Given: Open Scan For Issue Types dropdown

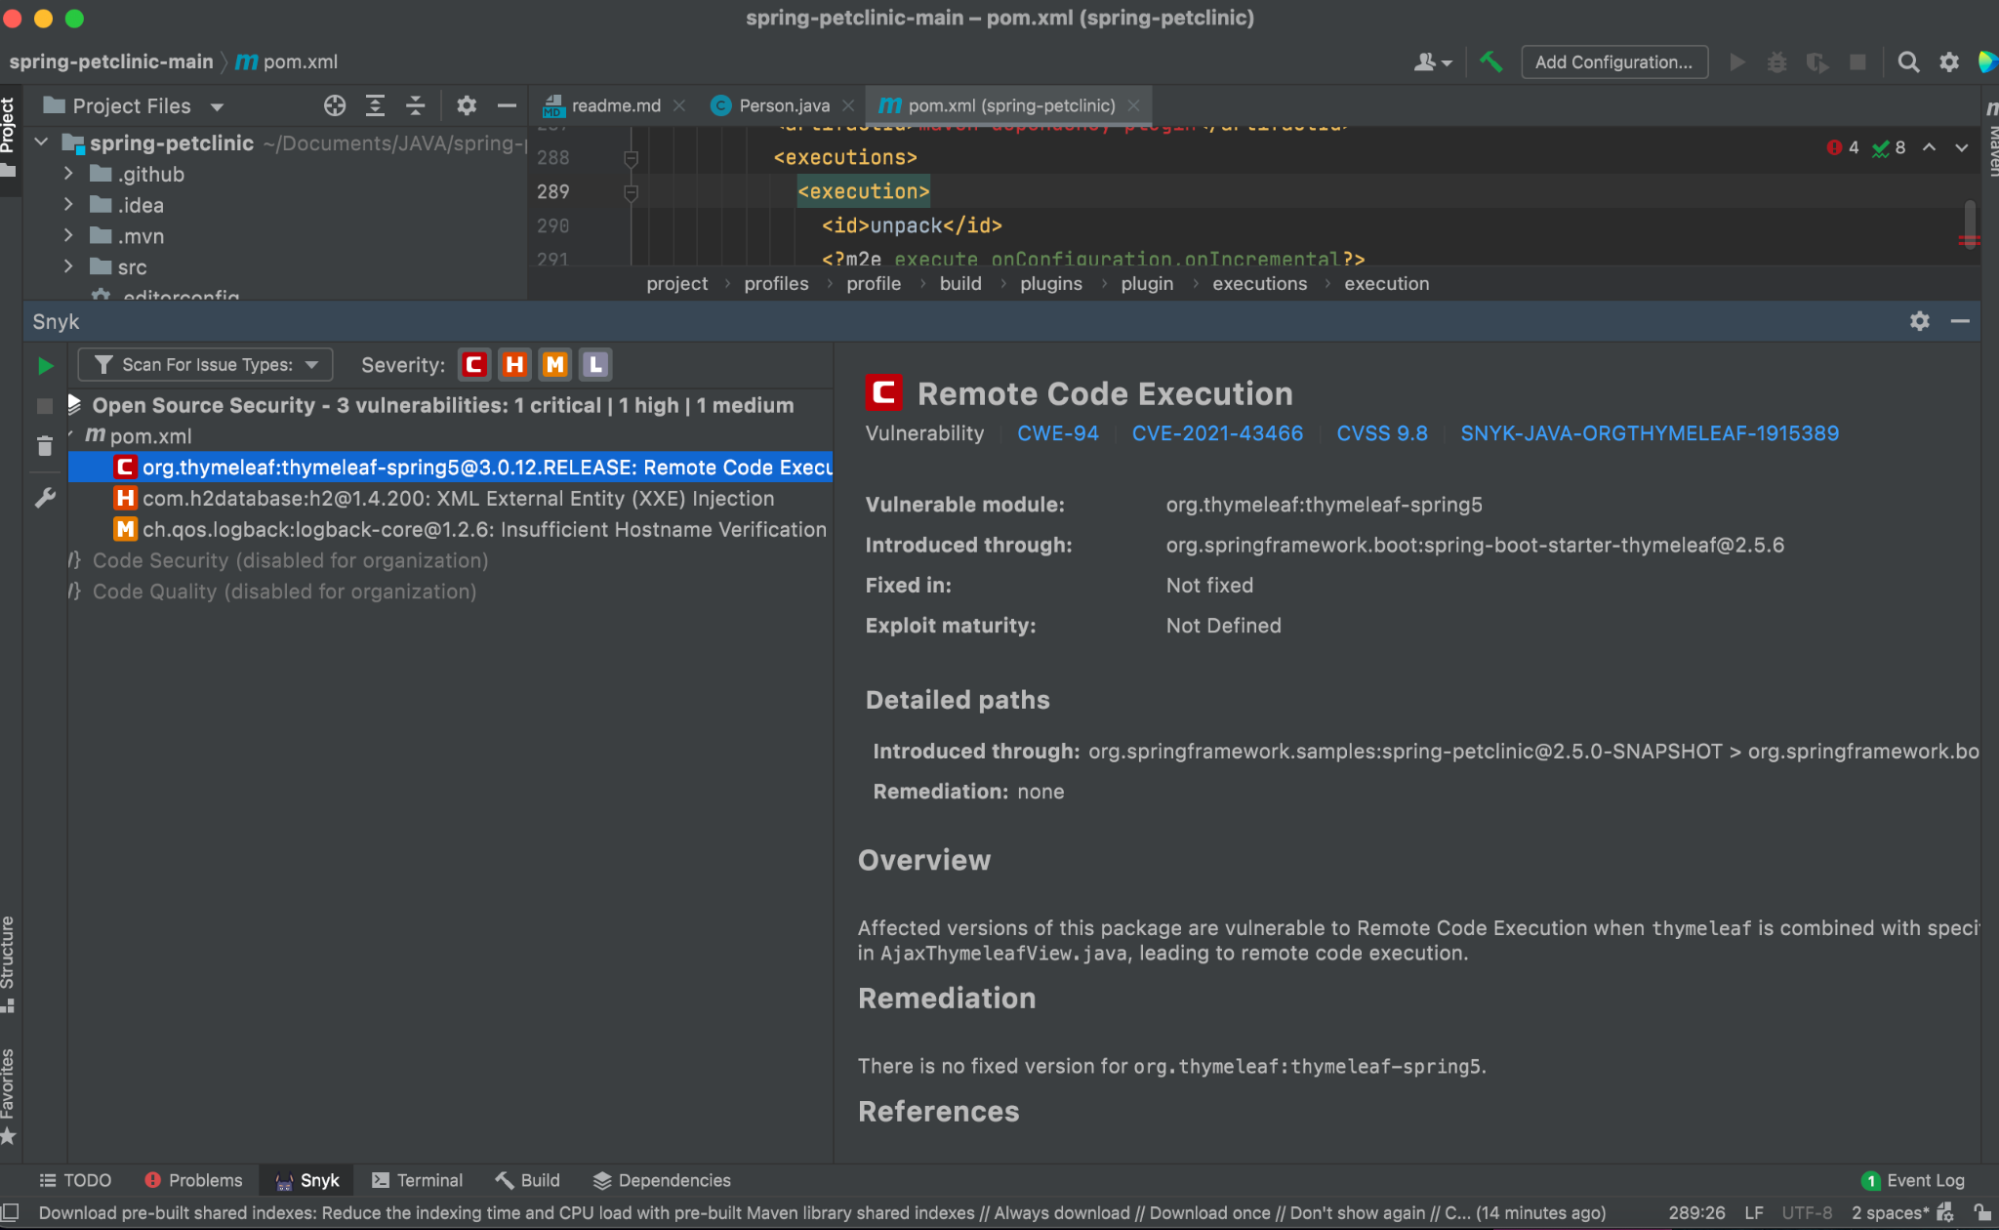Looking at the screenshot, I should (206, 365).
